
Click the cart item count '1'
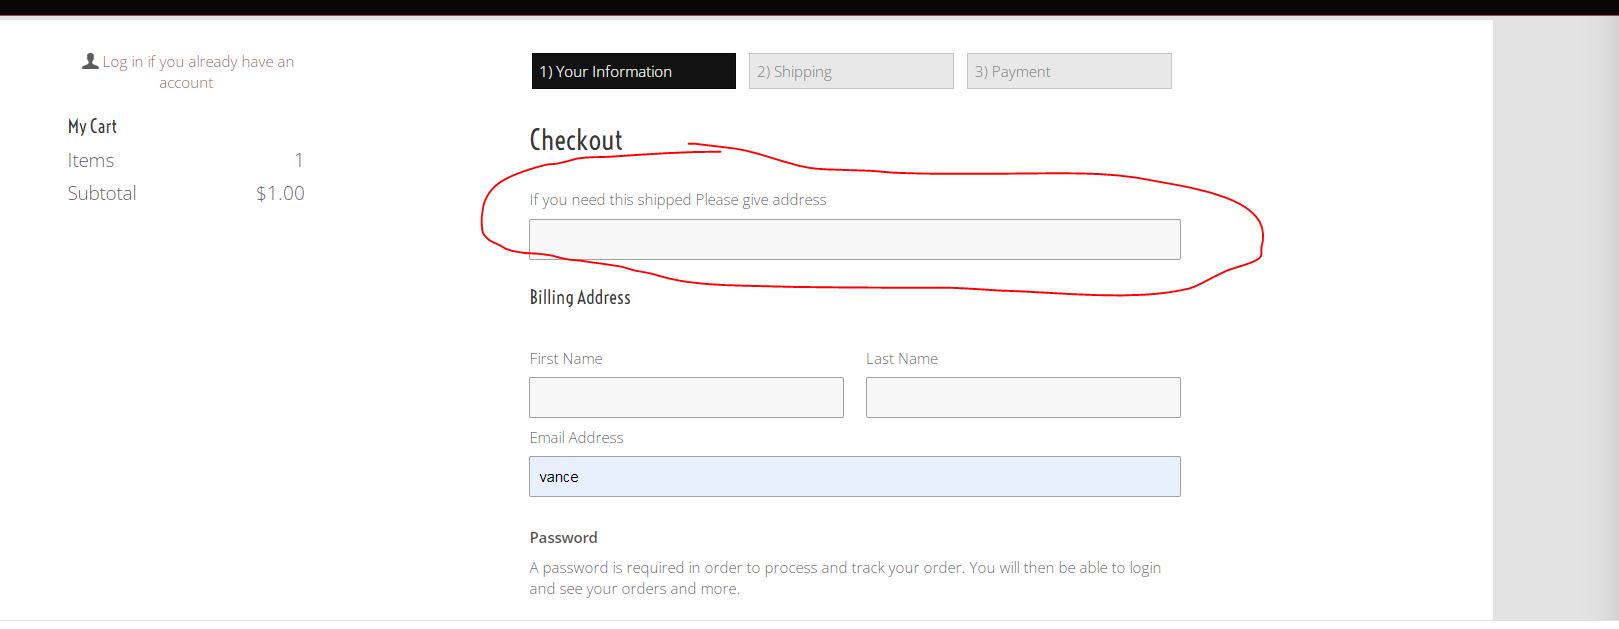[x=298, y=160]
